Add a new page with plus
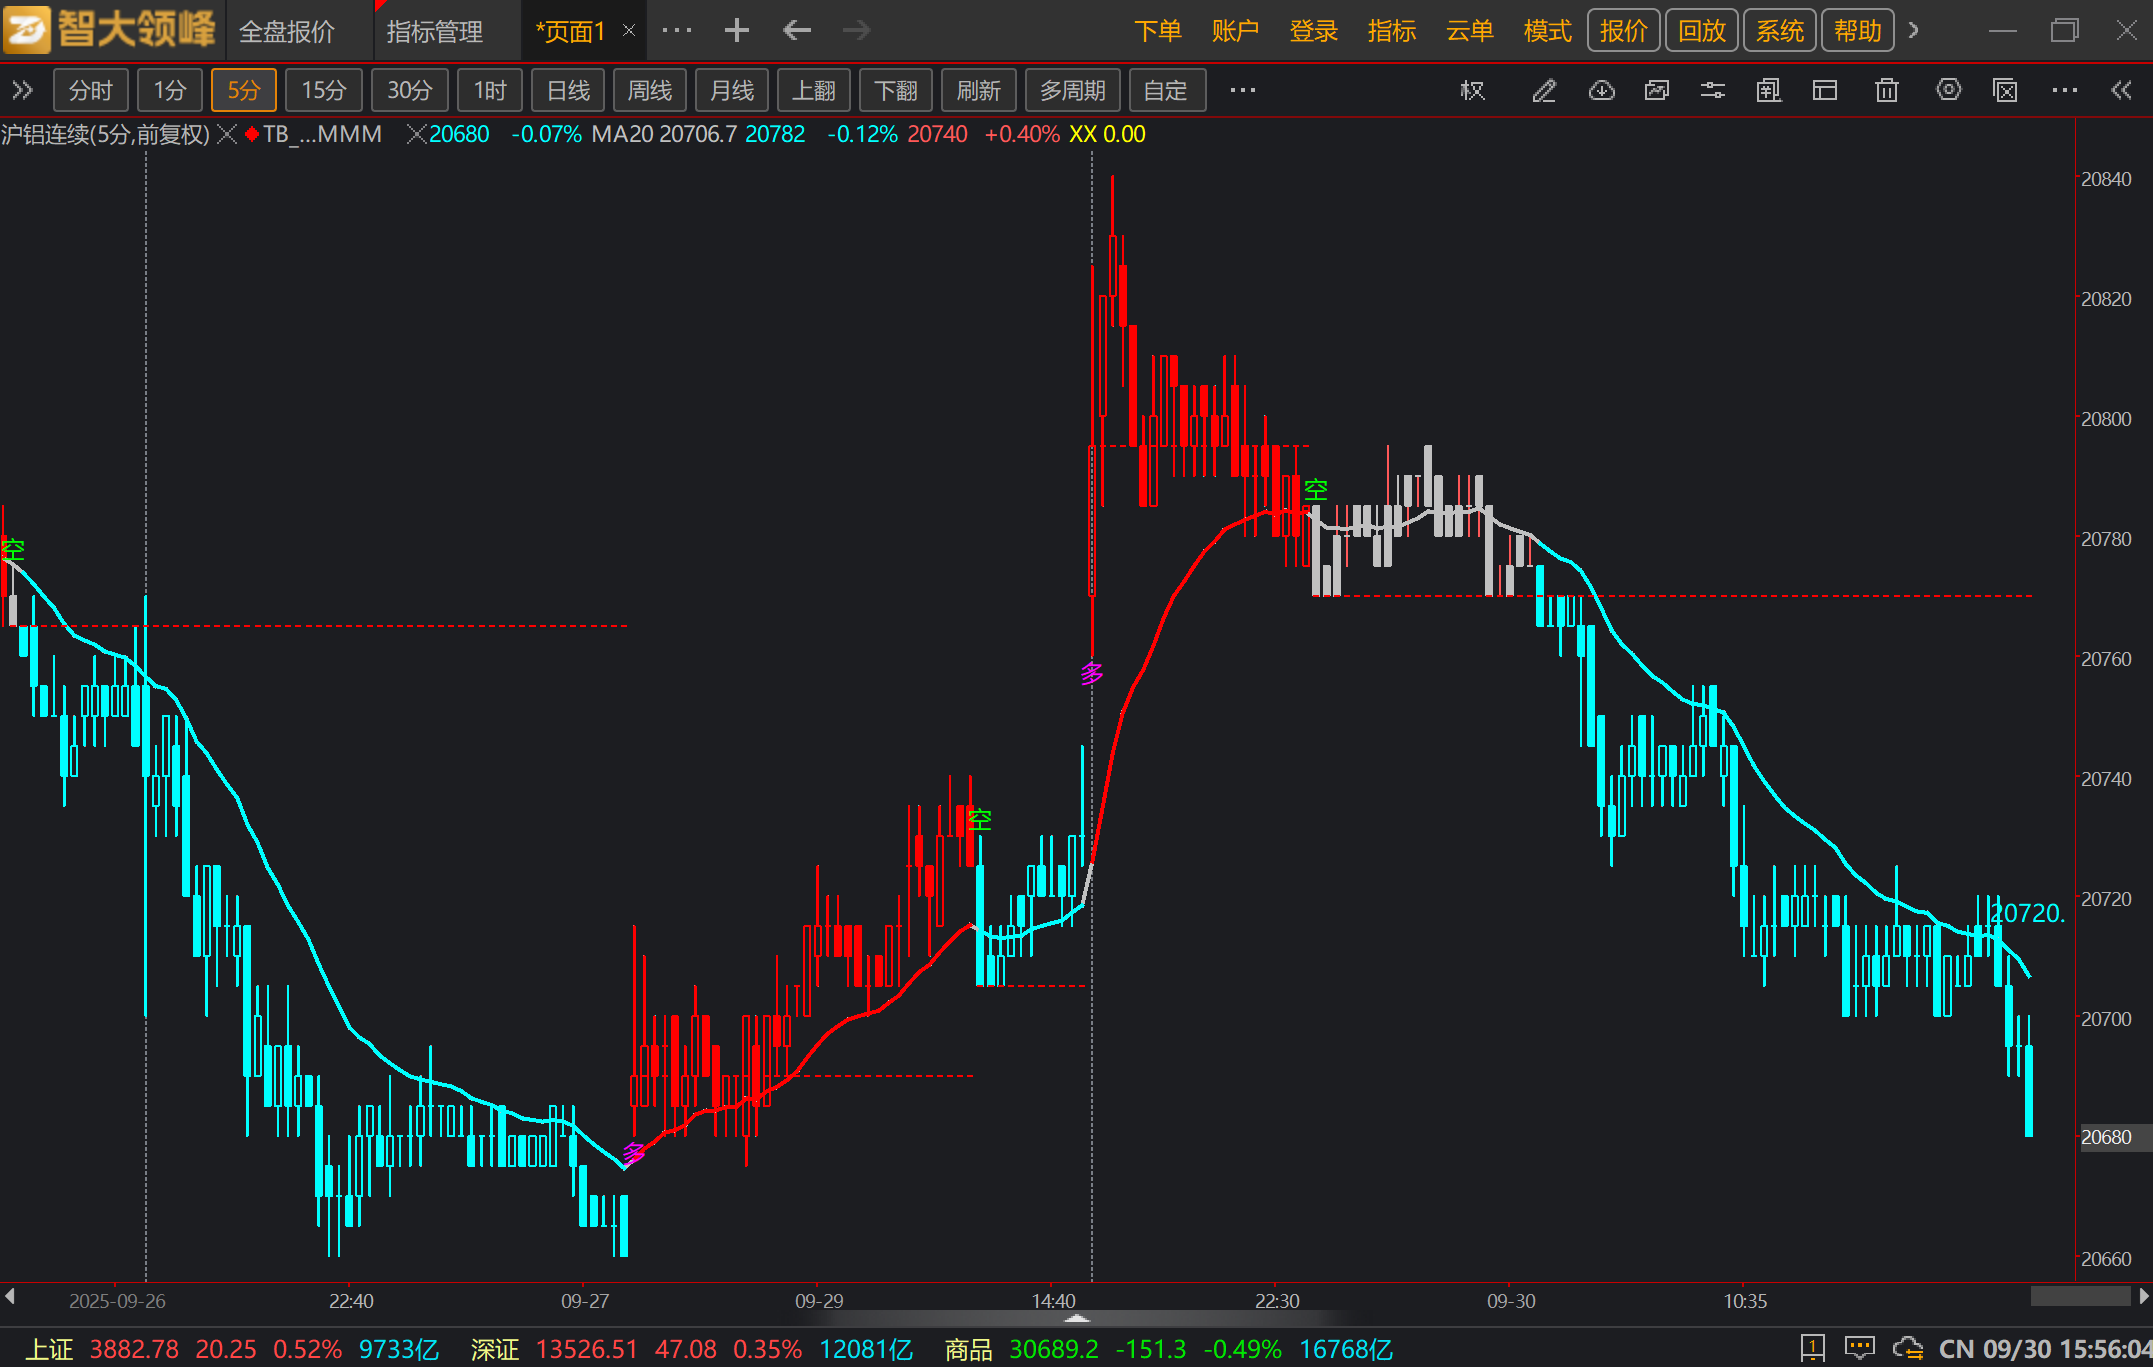Screen dimensions: 2153x1367 [737, 31]
